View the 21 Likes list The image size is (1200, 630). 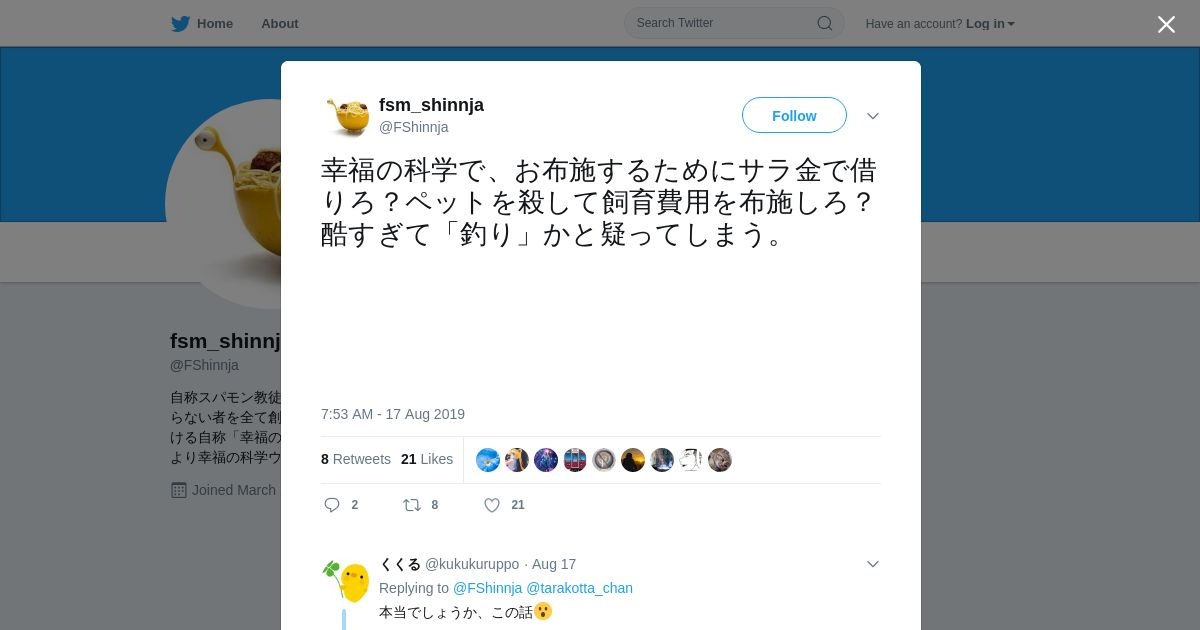click(427, 459)
